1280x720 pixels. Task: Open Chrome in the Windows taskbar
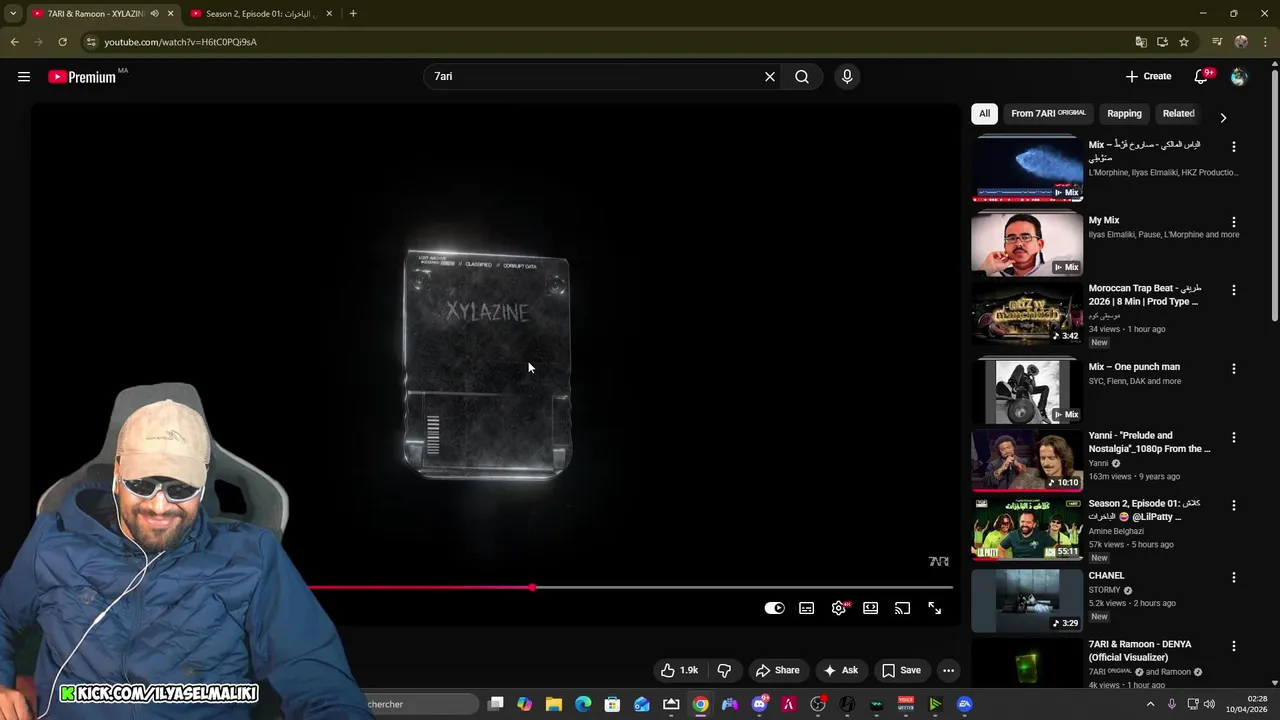(701, 704)
